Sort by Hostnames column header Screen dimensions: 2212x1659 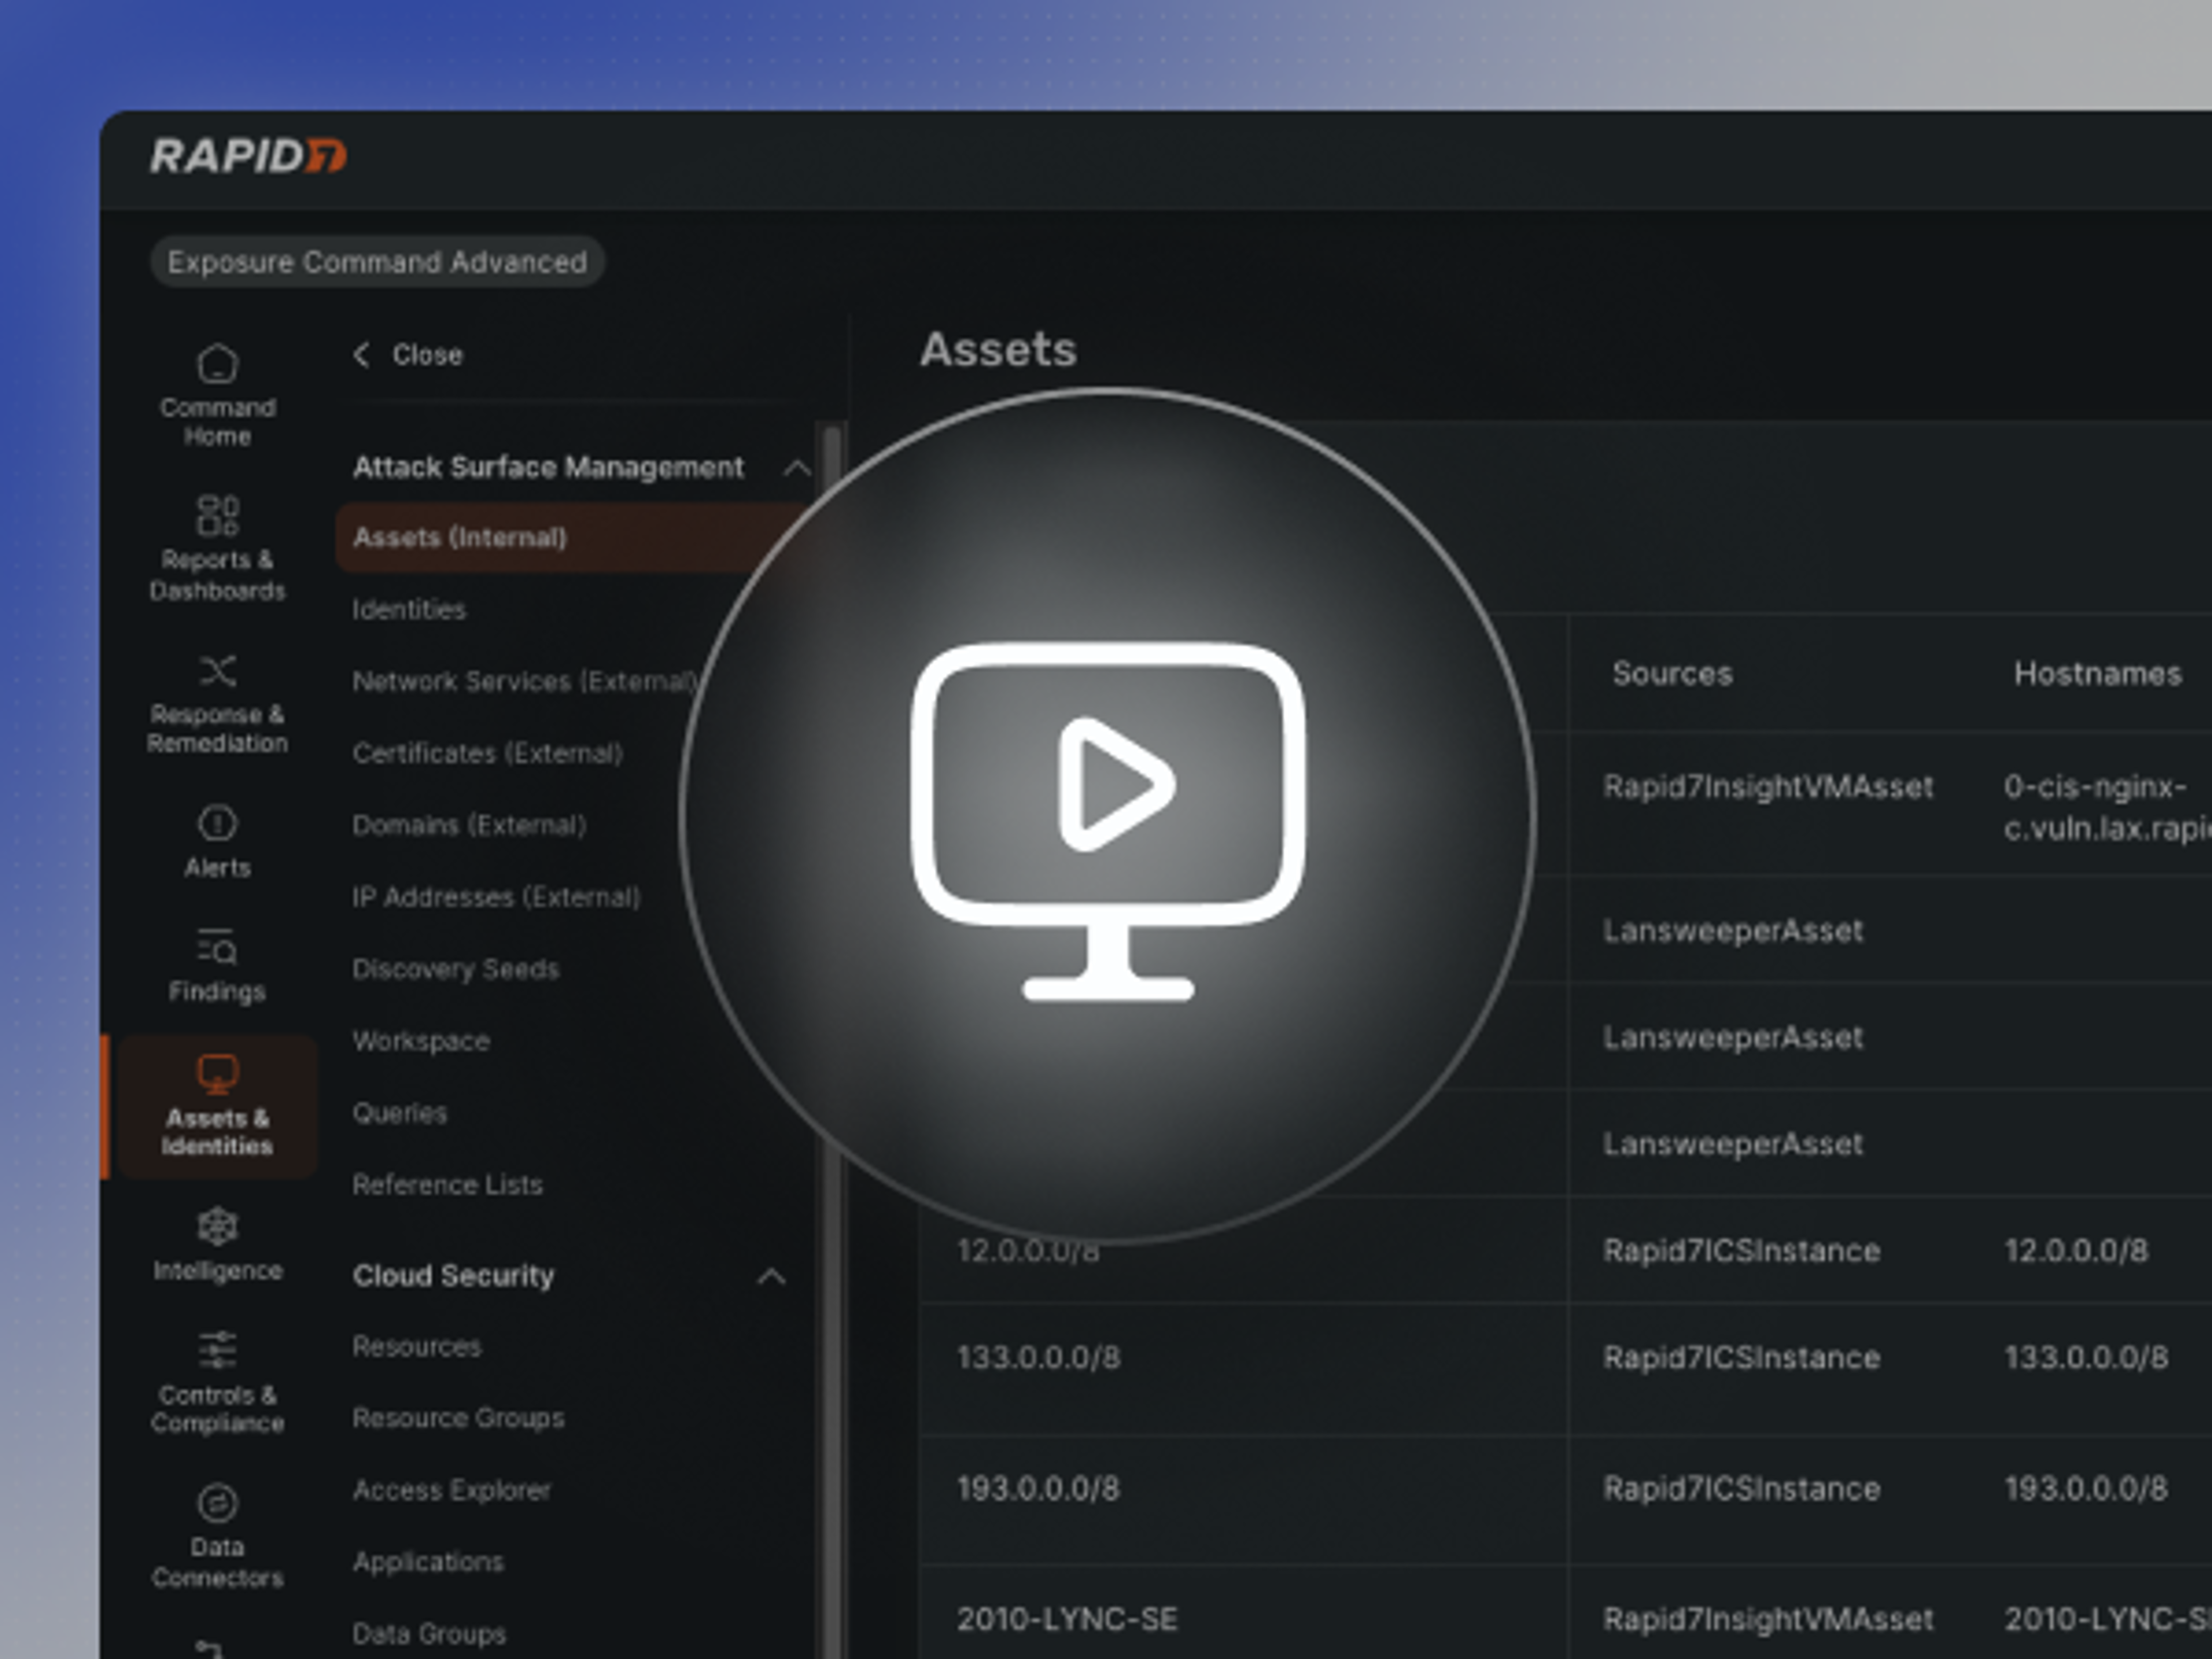coord(2097,674)
